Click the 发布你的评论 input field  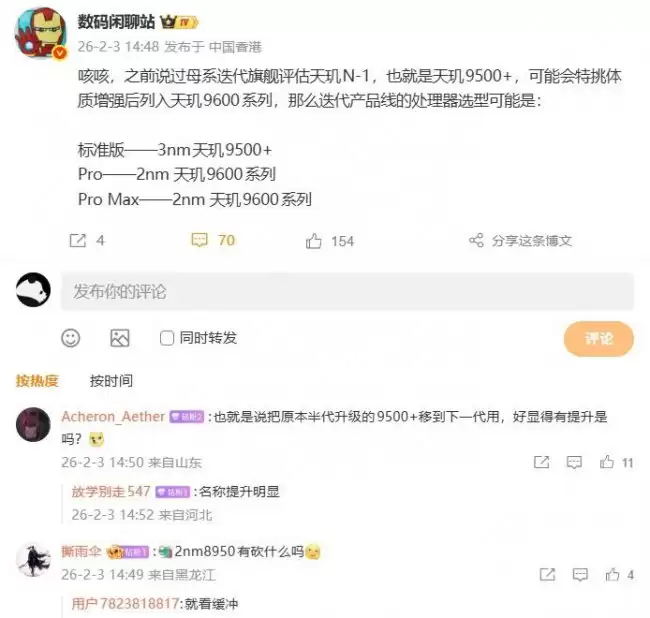347,291
